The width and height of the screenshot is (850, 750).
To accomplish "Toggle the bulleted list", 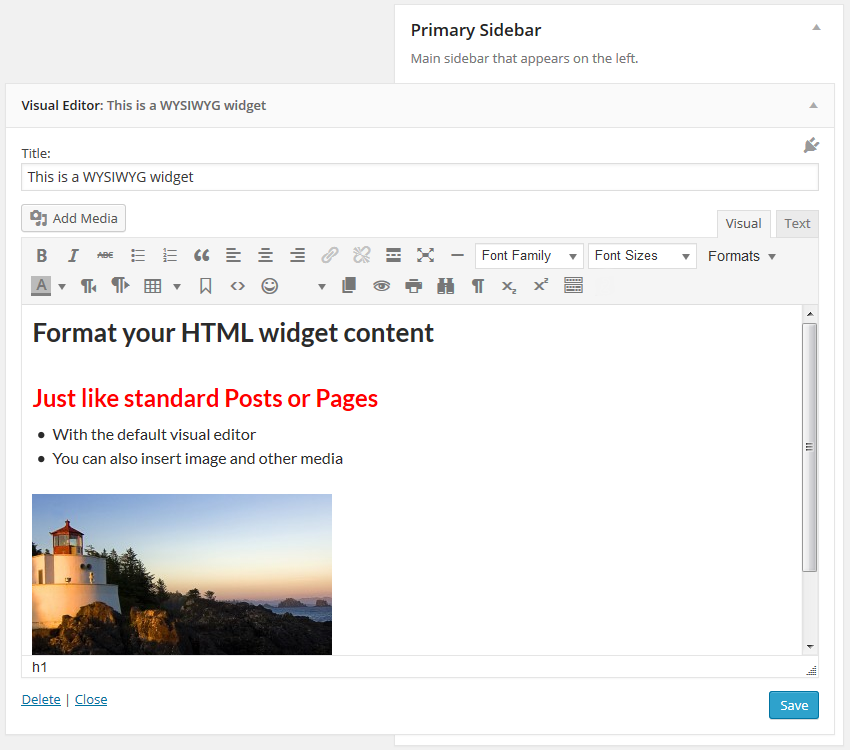I will pos(137,255).
